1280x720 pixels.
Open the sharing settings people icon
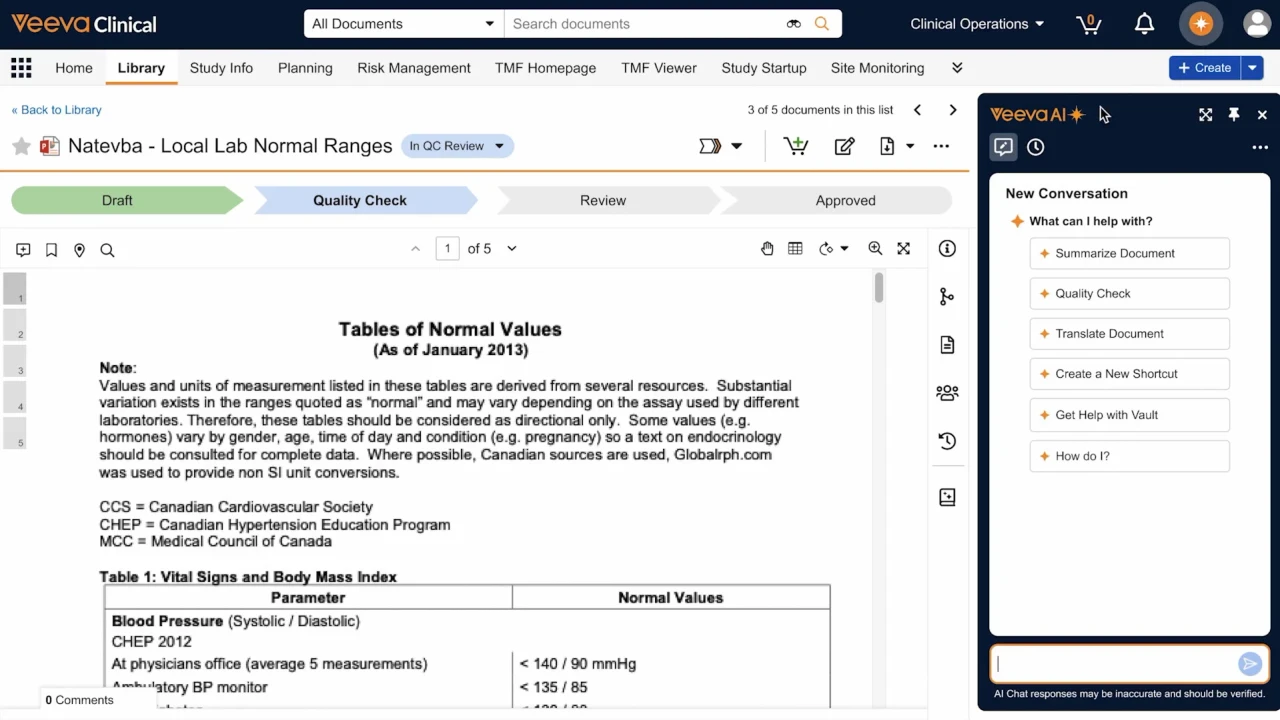(x=947, y=393)
